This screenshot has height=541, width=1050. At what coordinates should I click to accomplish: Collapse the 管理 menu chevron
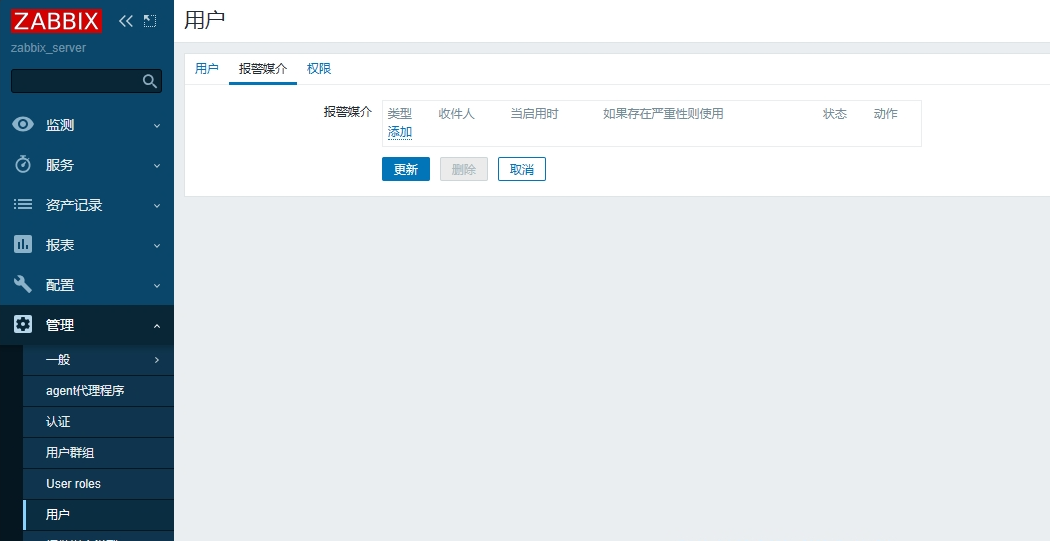tap(157, 326)
